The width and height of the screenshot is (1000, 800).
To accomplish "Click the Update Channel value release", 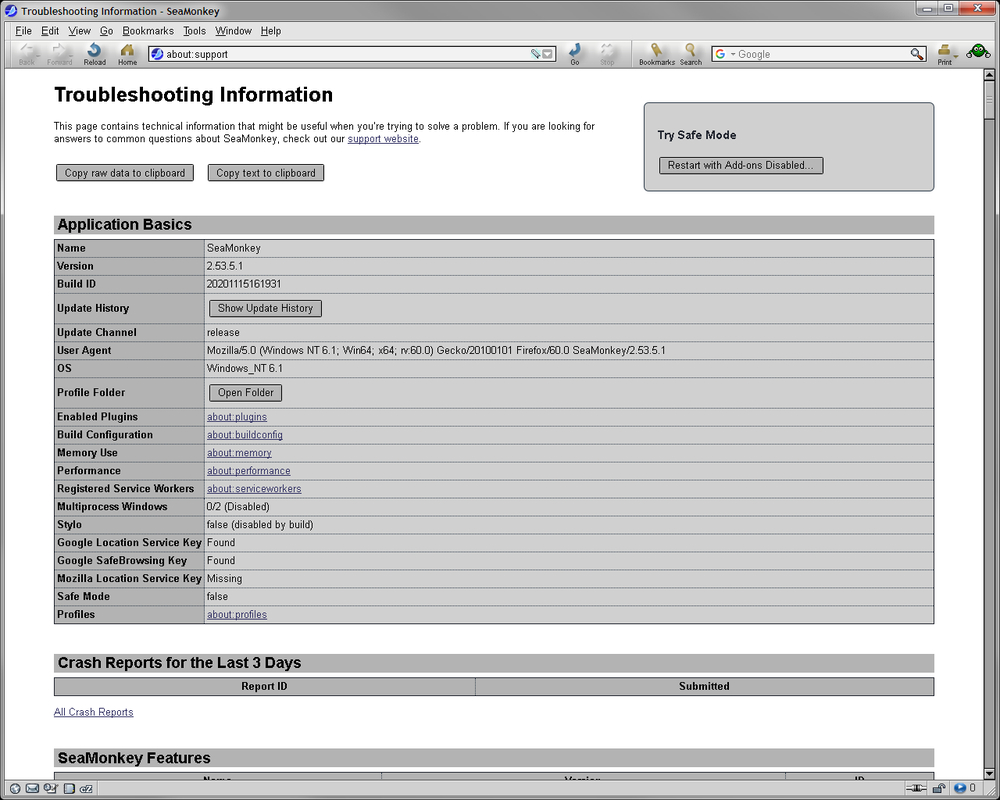I will pos(223,332).
